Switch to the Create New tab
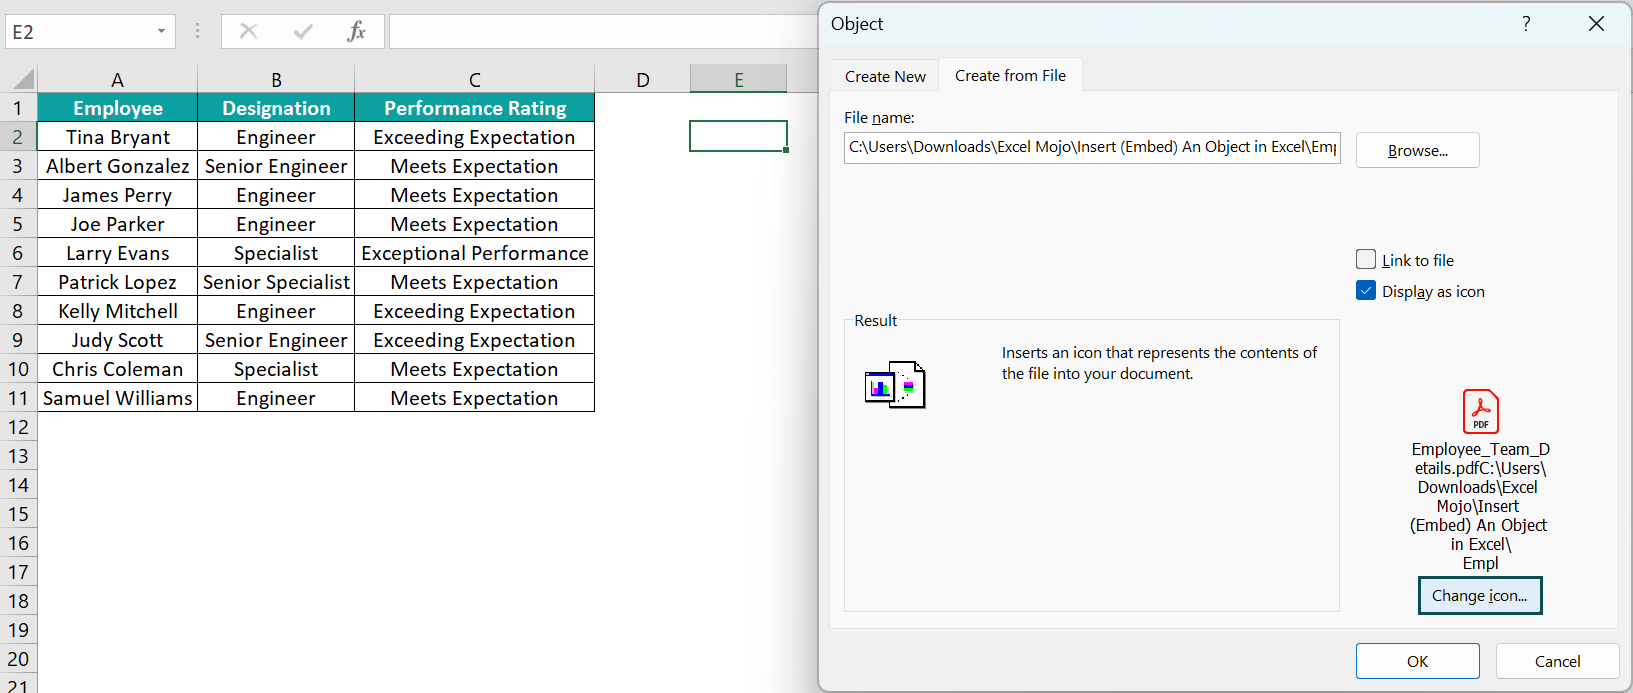 (885, 77)
